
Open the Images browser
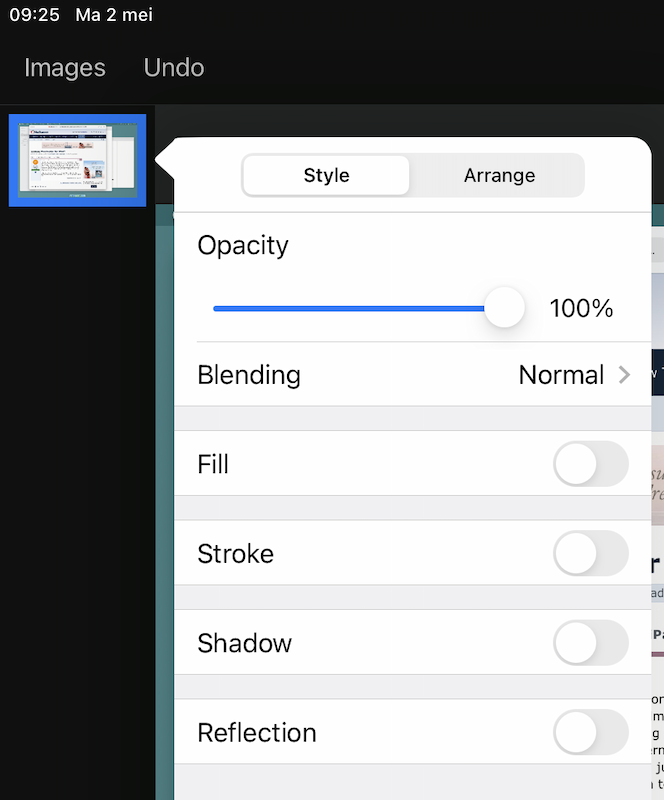click(64, 68)
